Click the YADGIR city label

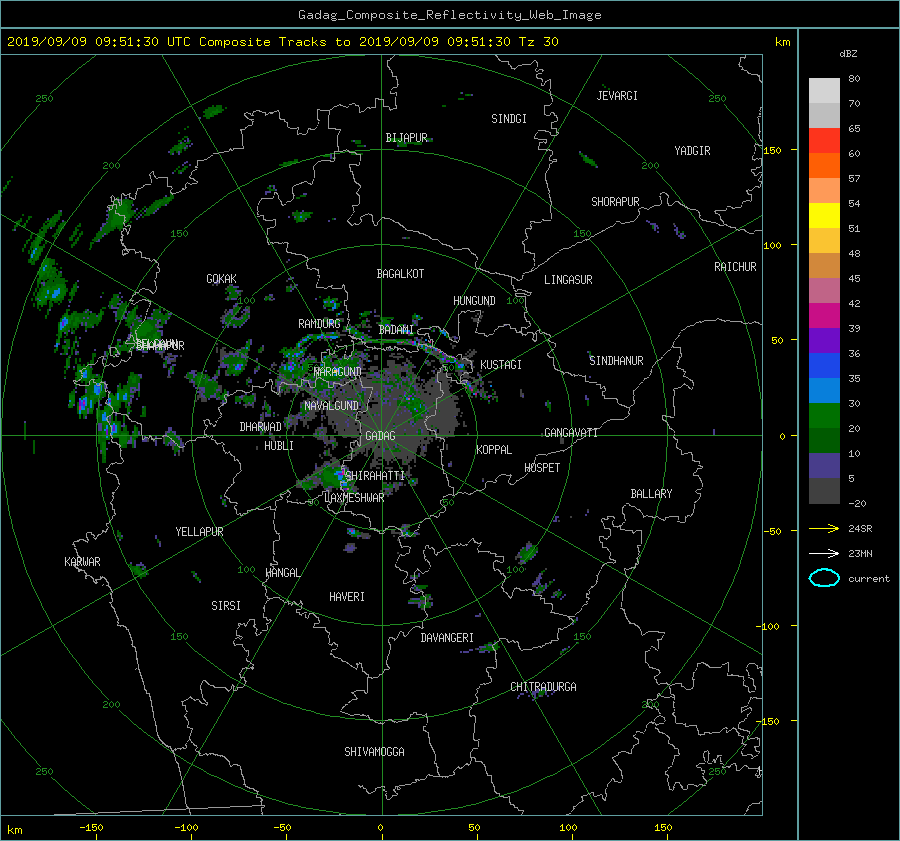pyautogui.click(x=692, y=151)
